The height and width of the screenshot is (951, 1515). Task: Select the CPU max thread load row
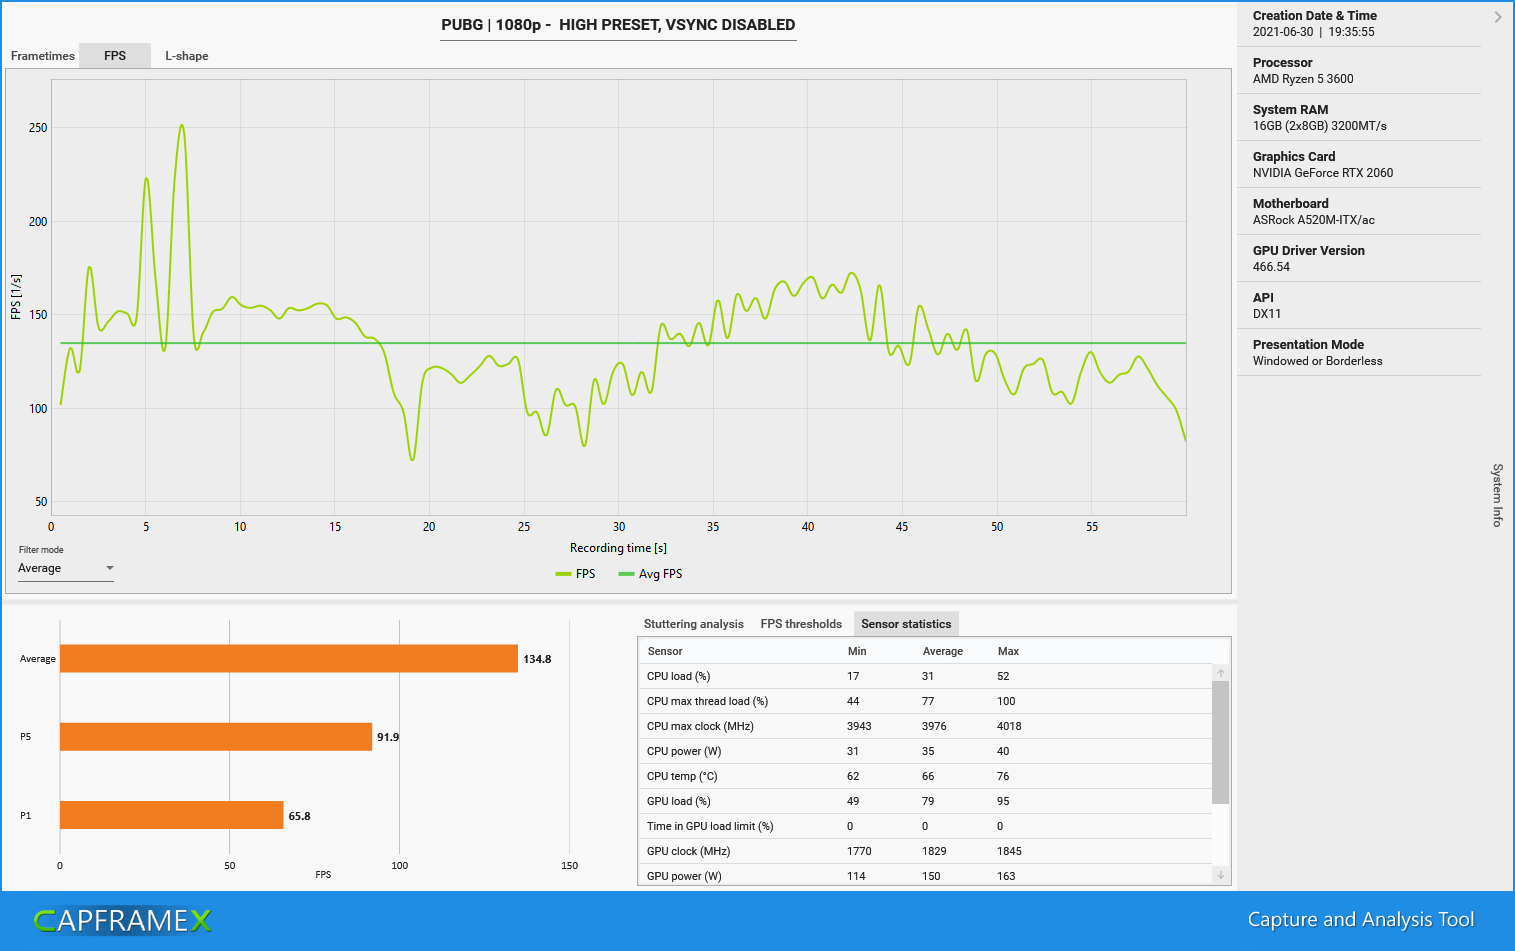(x=925, y=701)
